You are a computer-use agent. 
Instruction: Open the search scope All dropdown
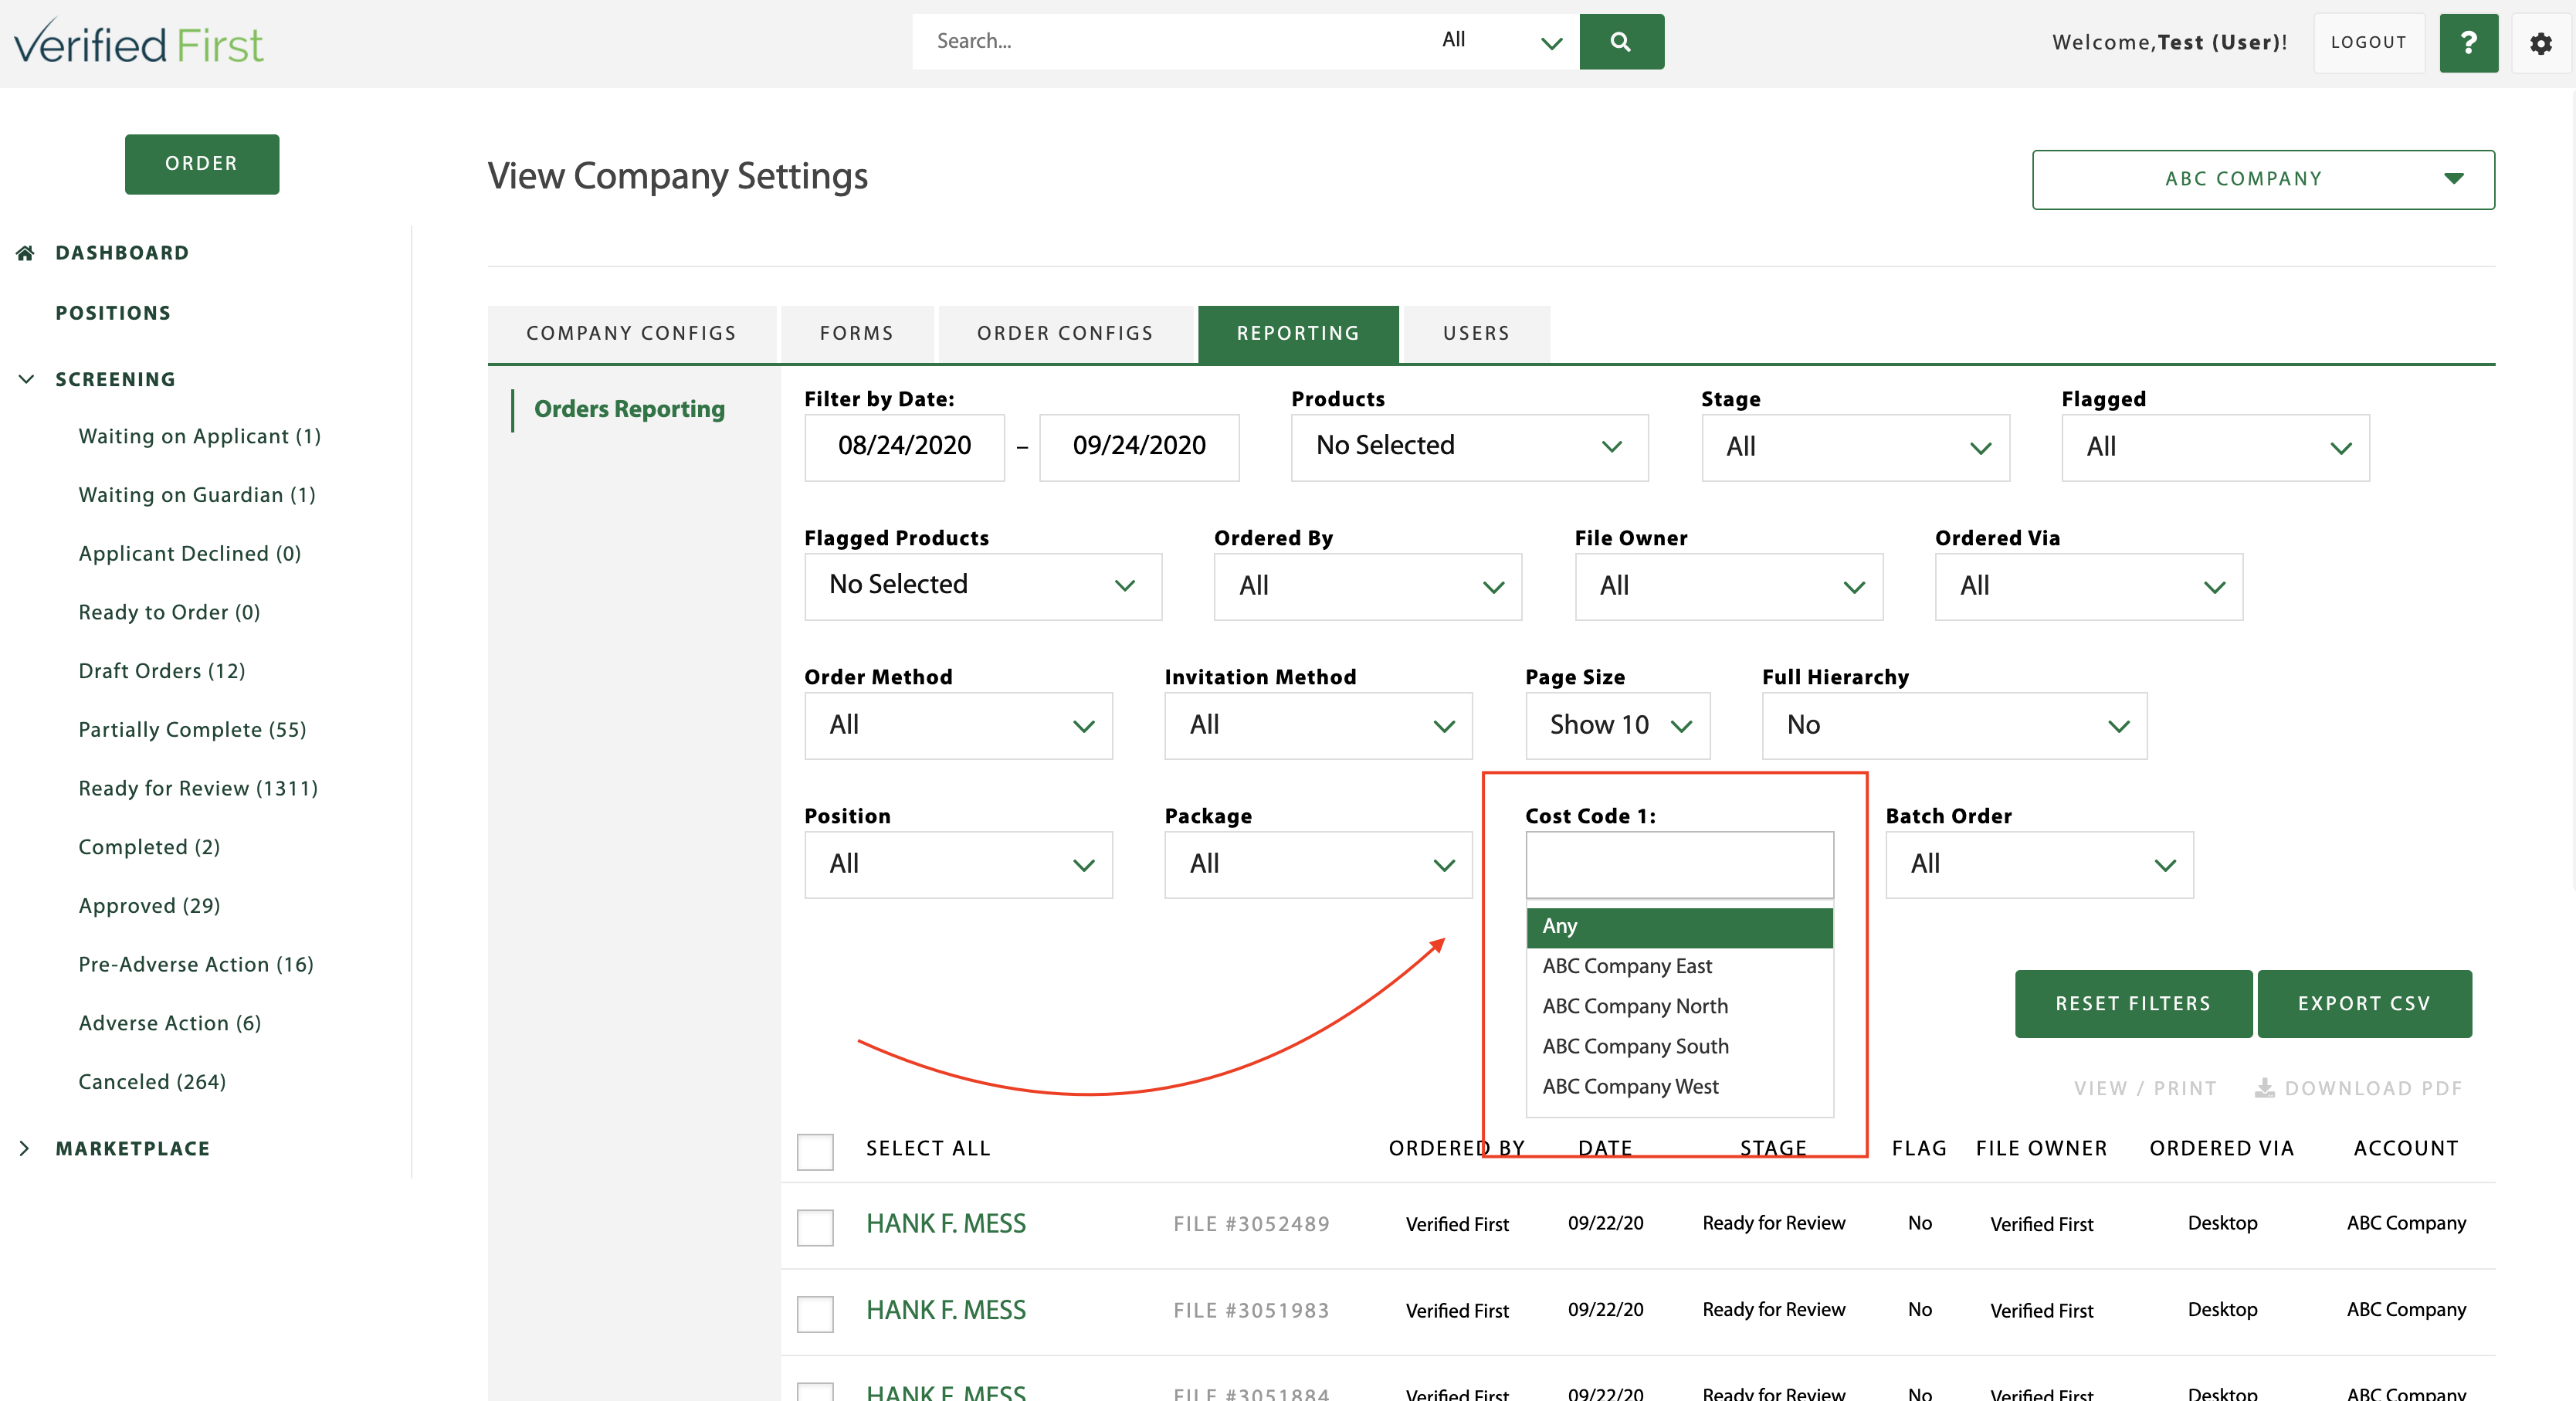[1500, 41]
